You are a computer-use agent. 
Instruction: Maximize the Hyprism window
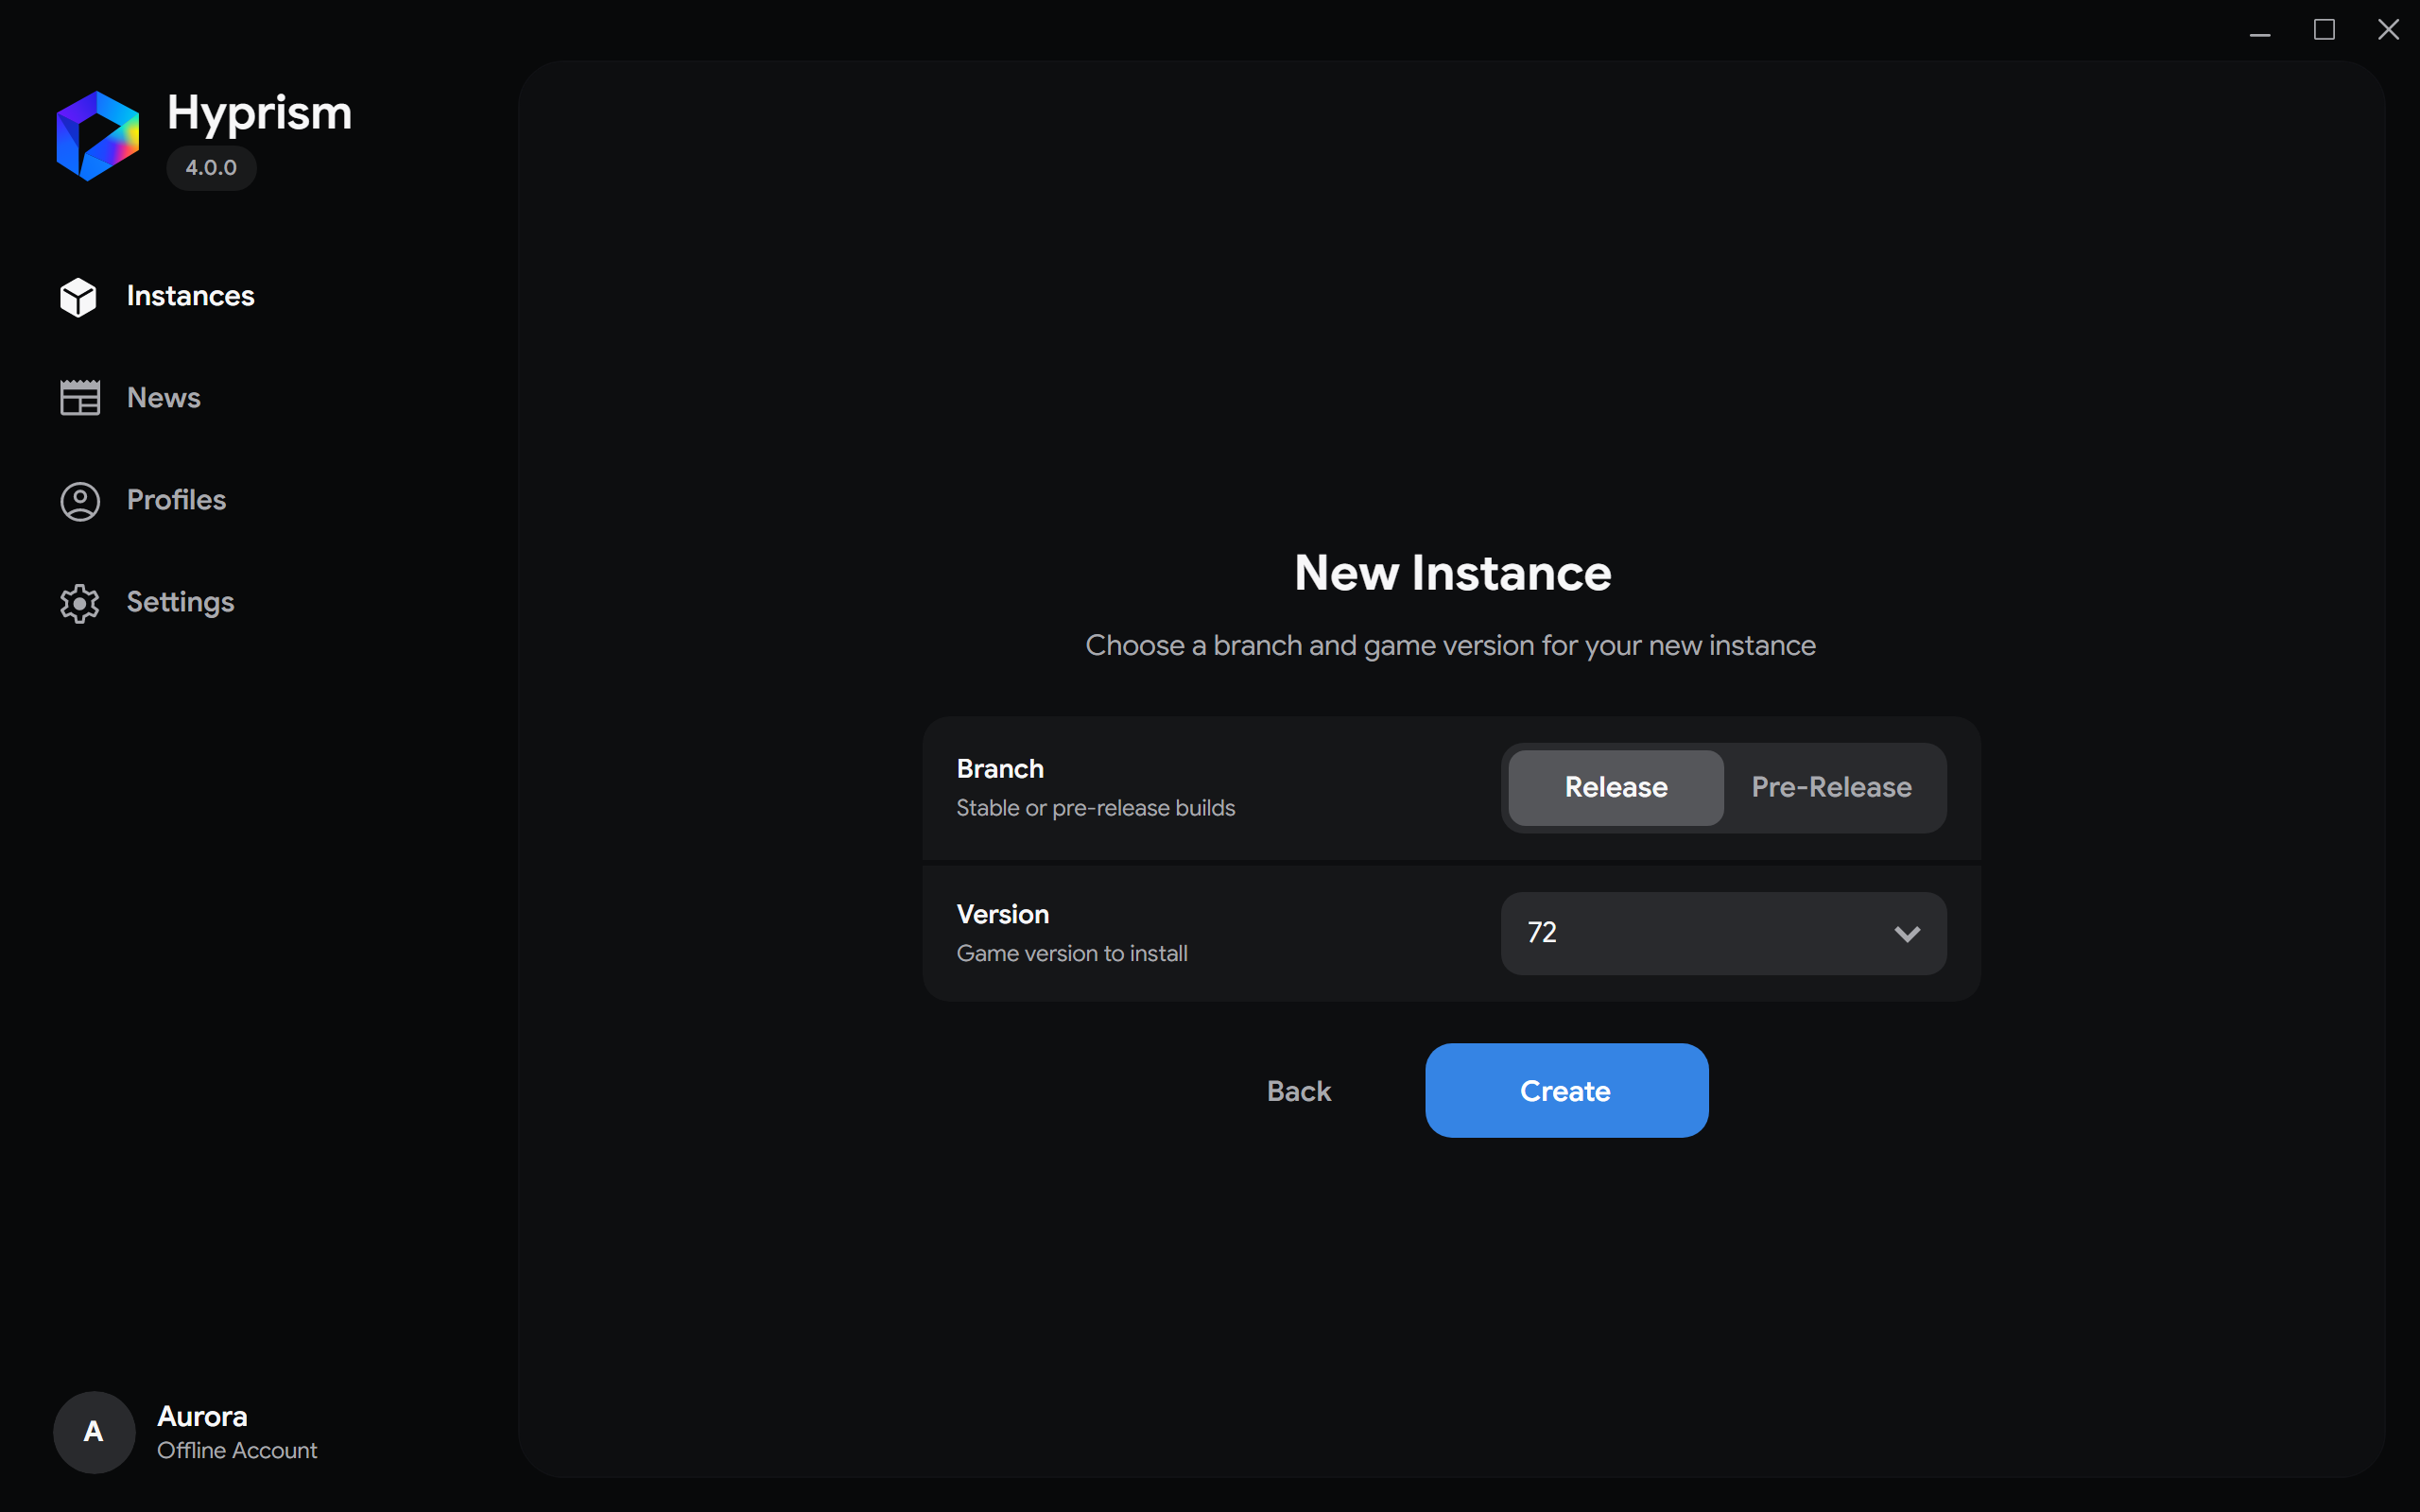(x=2324, y=30)
